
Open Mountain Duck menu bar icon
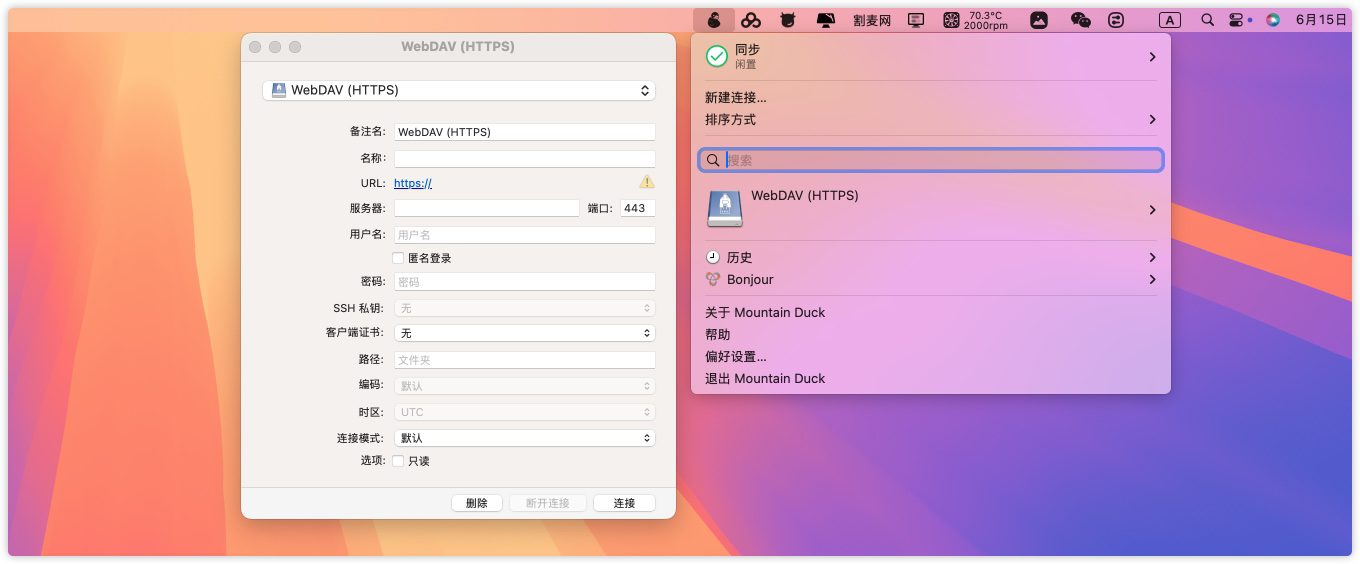(x=713, y=20)
